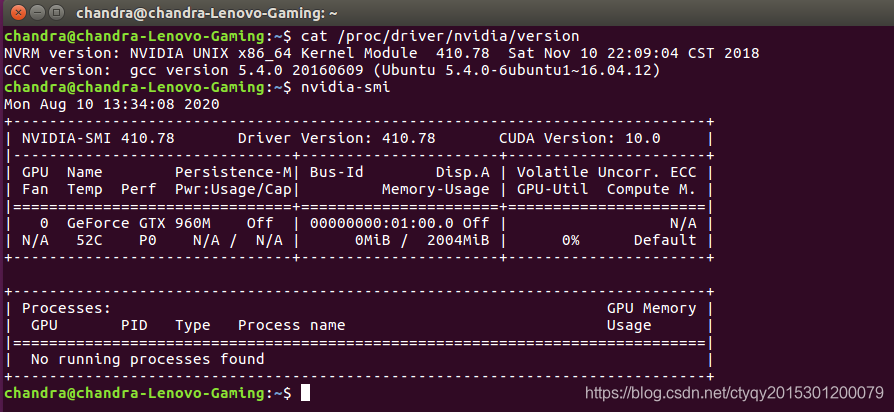Click bus id '00000000:01:00.0'

coord(381,223)
